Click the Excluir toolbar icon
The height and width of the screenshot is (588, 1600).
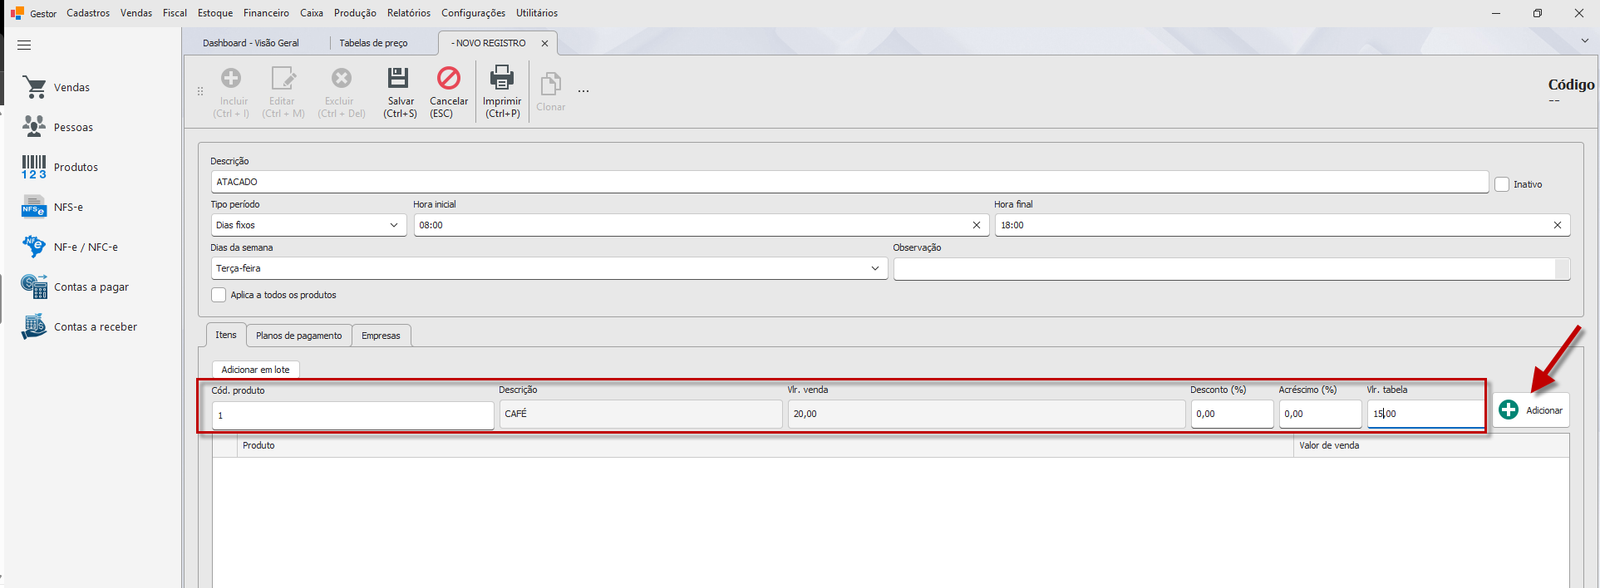pos(341,78)
